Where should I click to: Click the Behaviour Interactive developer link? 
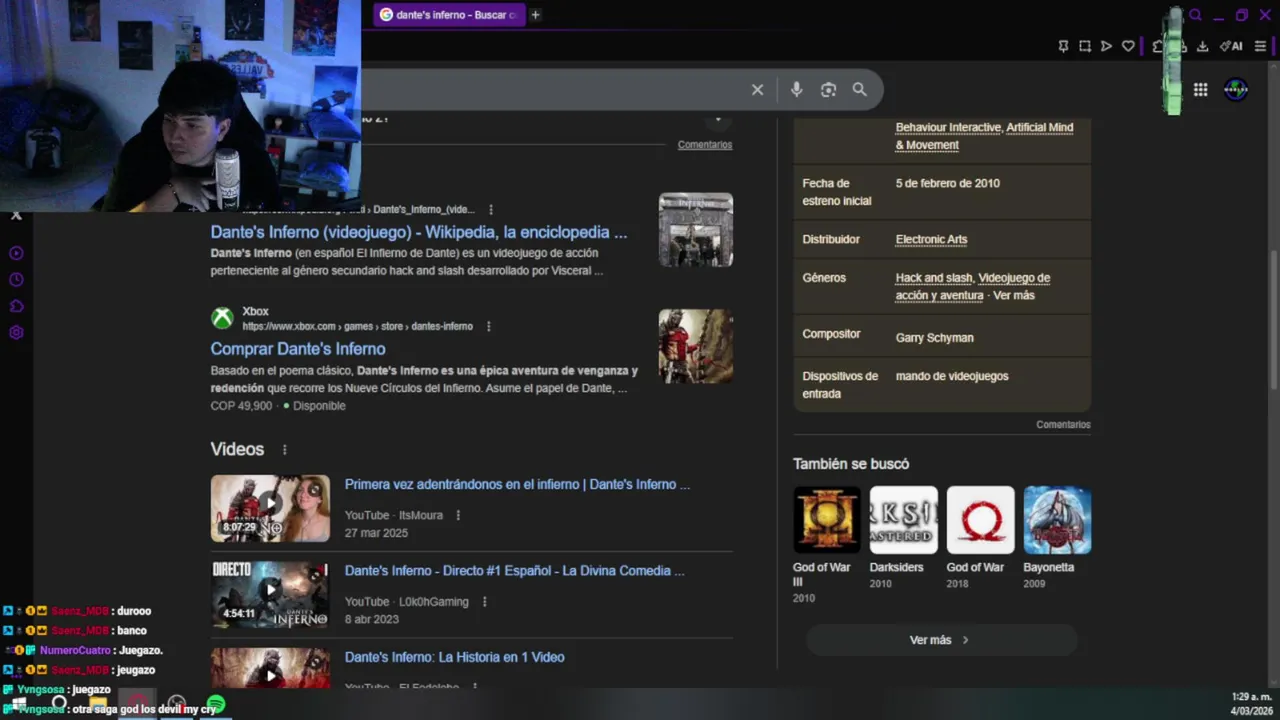tap(948, 127)
